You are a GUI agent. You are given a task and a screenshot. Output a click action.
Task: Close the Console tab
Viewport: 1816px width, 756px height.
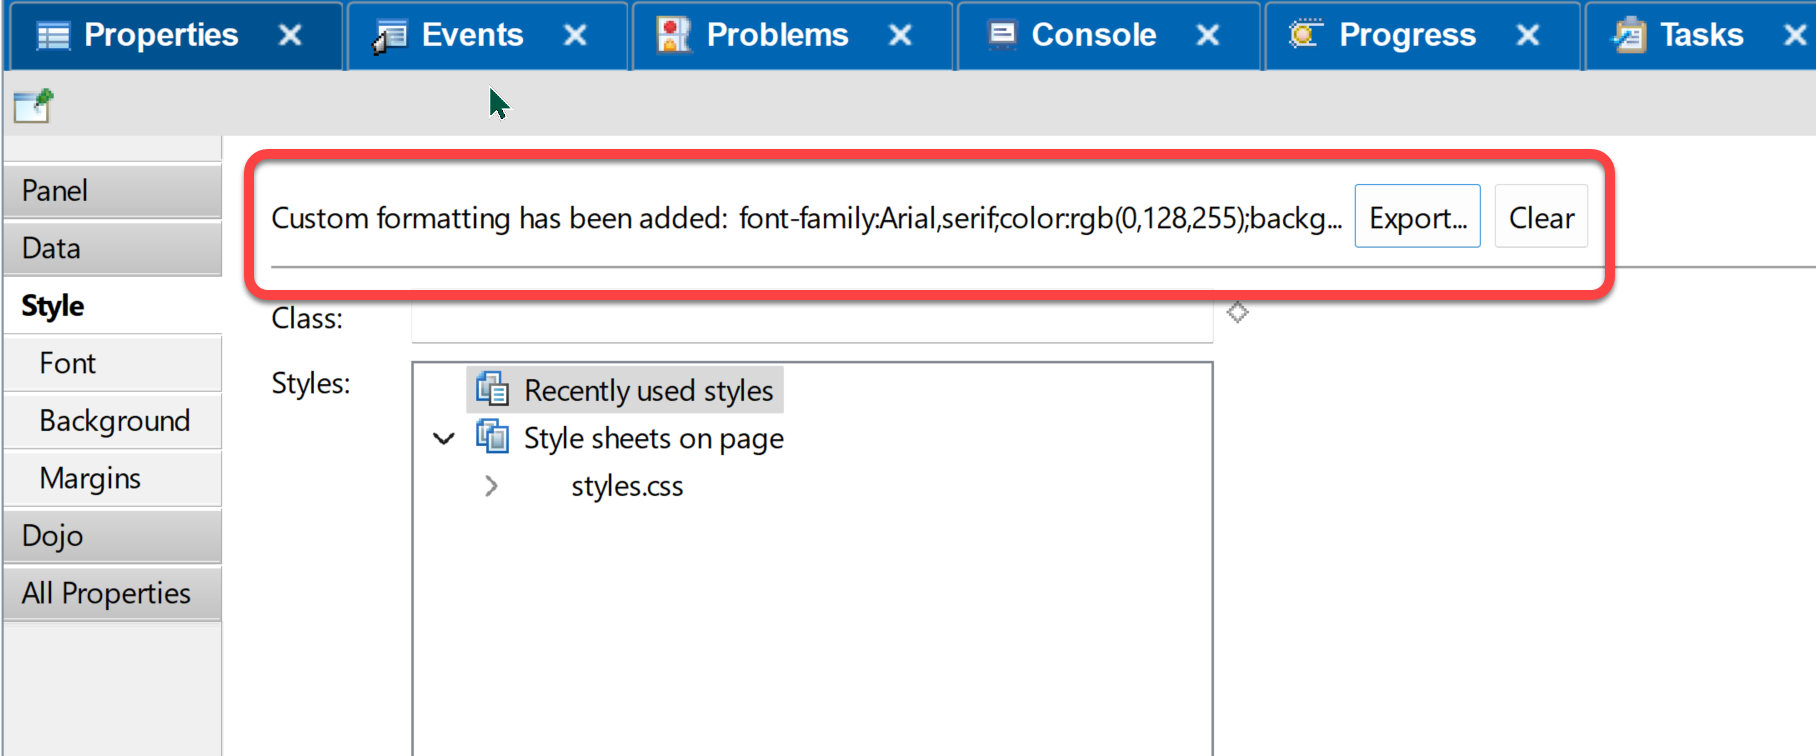click(x=1208, y=36)
